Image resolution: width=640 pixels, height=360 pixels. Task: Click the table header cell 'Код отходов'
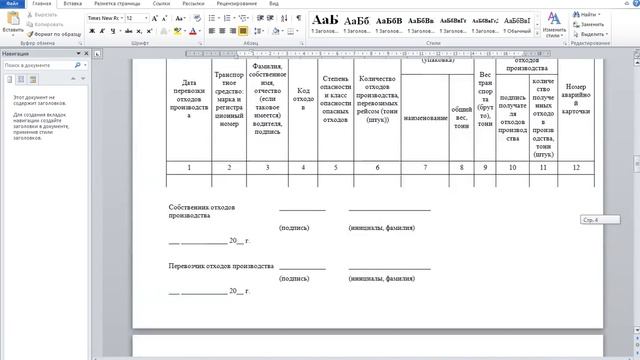(303, 99)
